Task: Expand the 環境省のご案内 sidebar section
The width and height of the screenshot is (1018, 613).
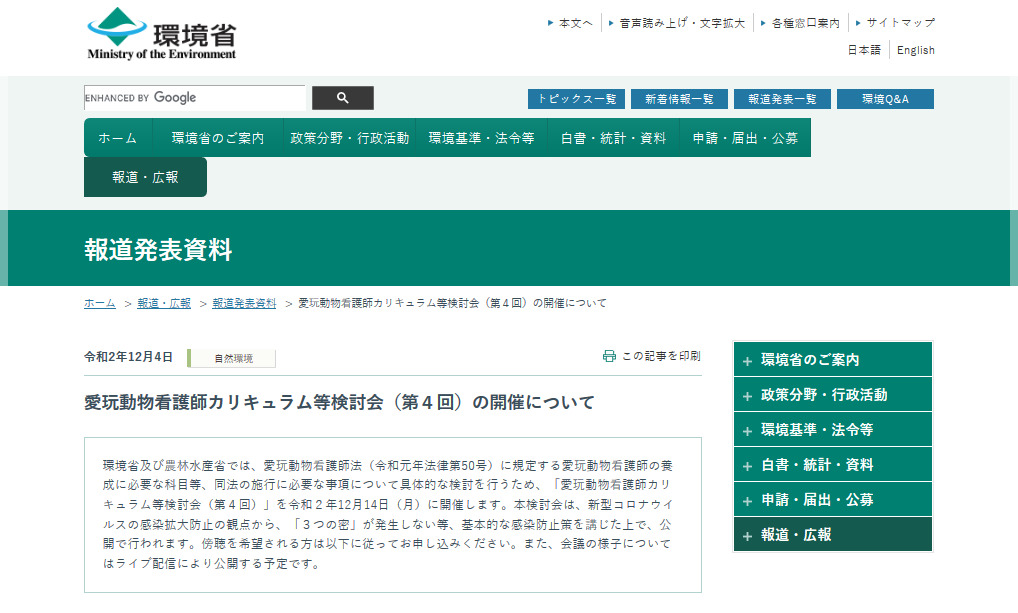Action: point(831,360)
